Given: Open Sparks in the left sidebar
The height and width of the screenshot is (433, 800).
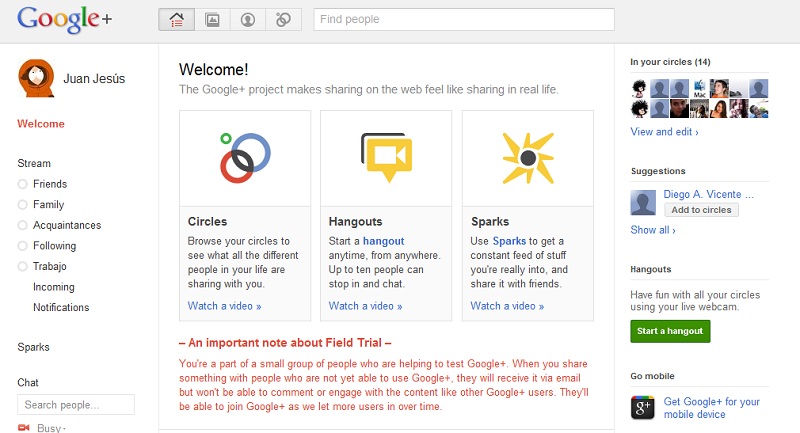Looking at the screenshot, I should (x=34, y=347).
